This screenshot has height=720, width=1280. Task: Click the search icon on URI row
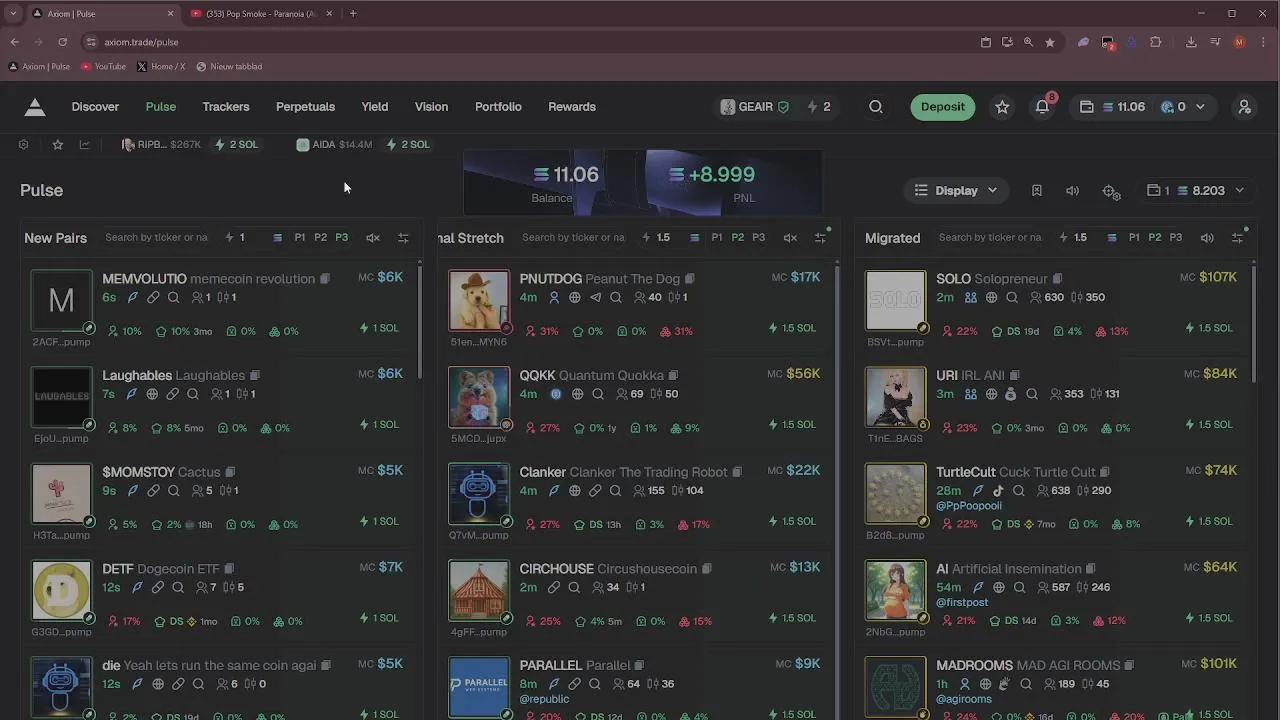tap(1031, 394)
